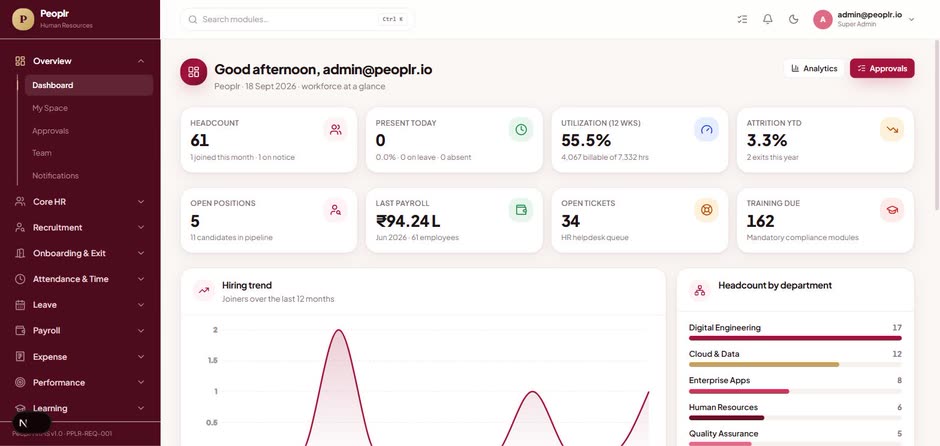Open the task checklist icon in header
This screenshot has height=446, width=940.
pyautogui.click(x=742, y=19)
